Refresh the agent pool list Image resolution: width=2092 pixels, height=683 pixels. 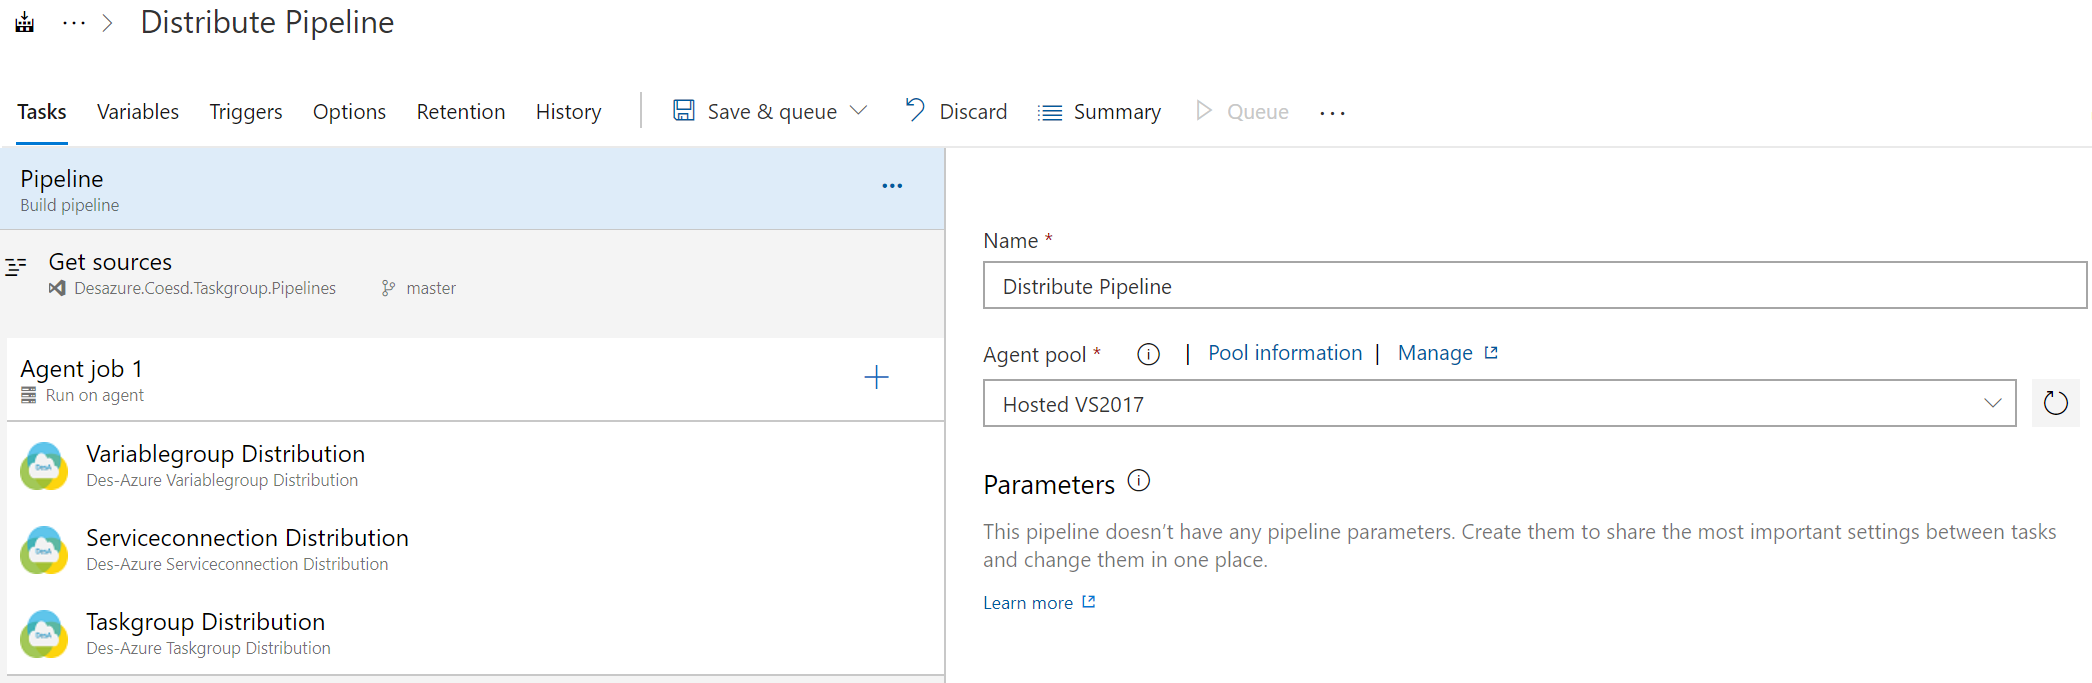point(2055,403)
